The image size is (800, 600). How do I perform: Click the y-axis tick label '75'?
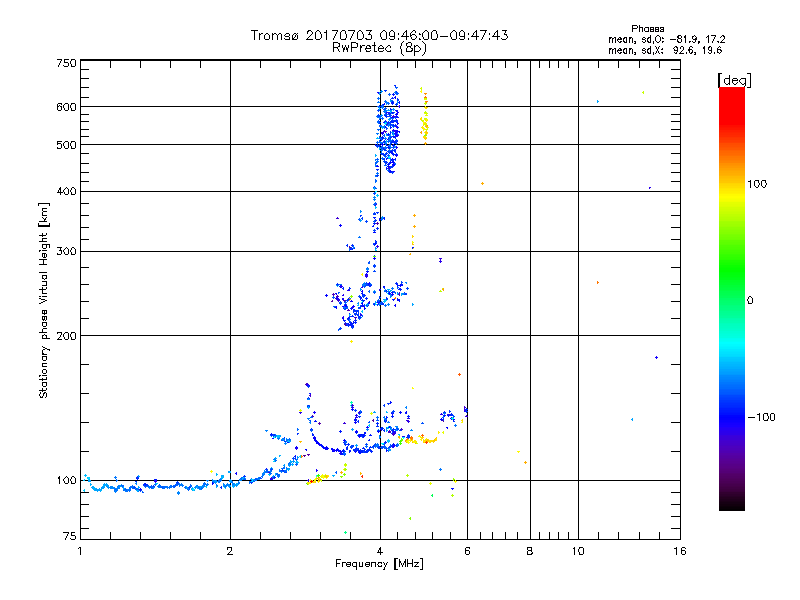[x=70, y=536]
